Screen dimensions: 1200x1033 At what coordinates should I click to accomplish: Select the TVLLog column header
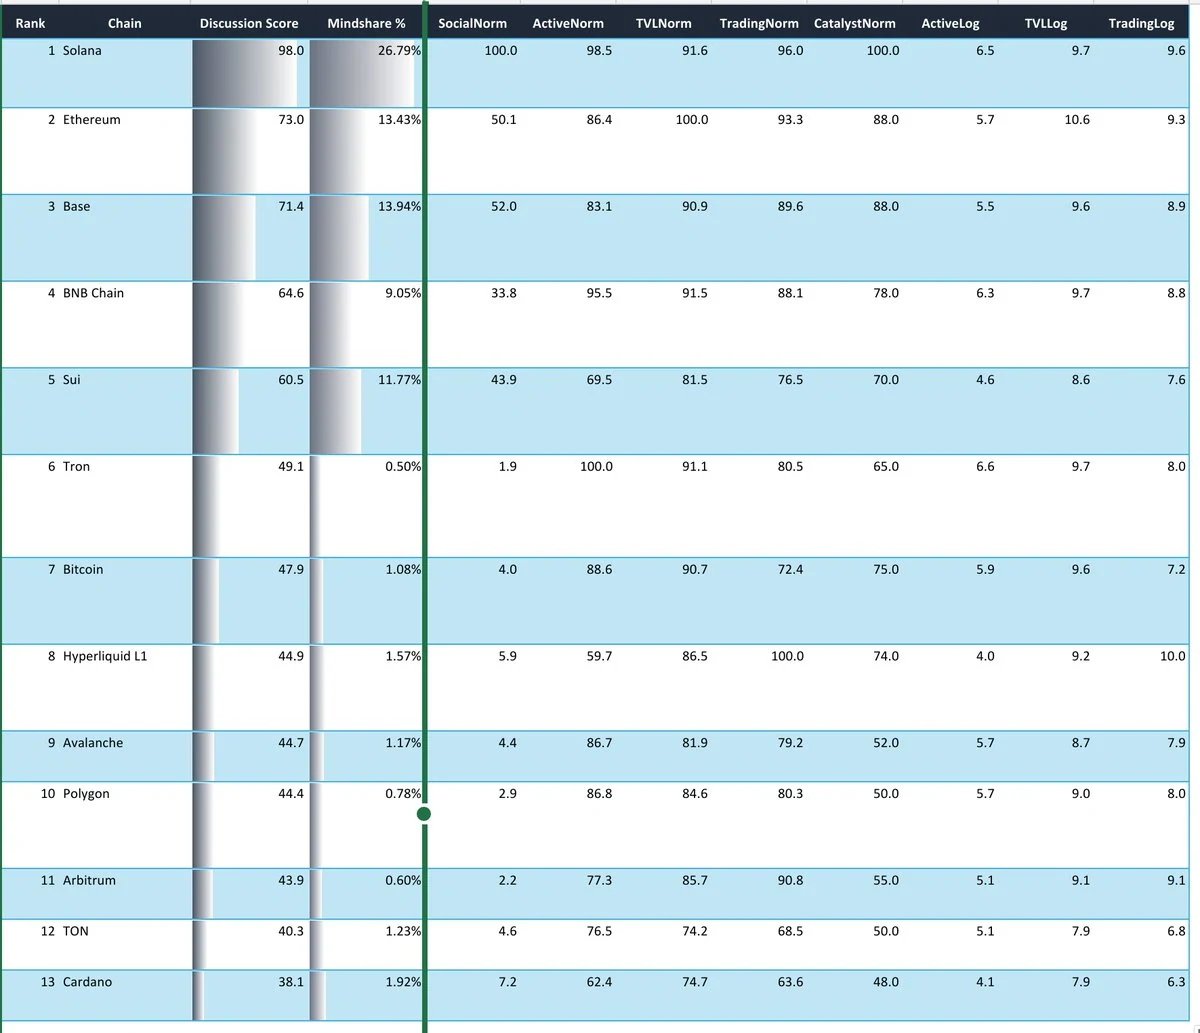click(x=1046, y=23)
